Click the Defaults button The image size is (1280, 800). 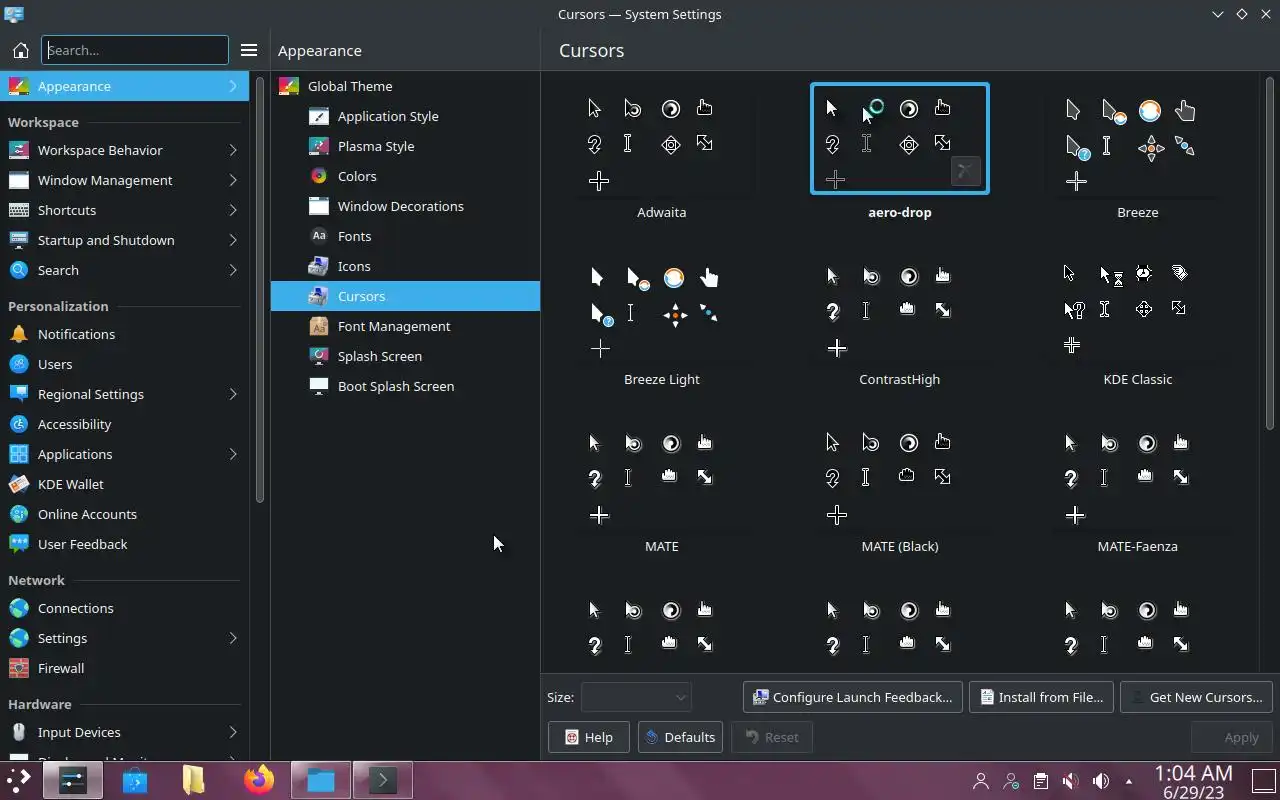680,737
